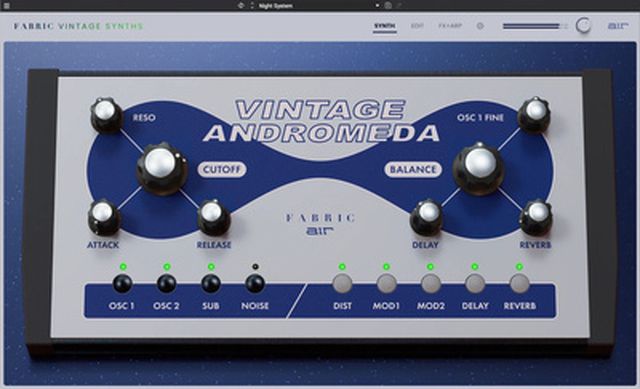Click the CUTOFF label pill
This screenshot has height=389, width=640.
[222, 169]
